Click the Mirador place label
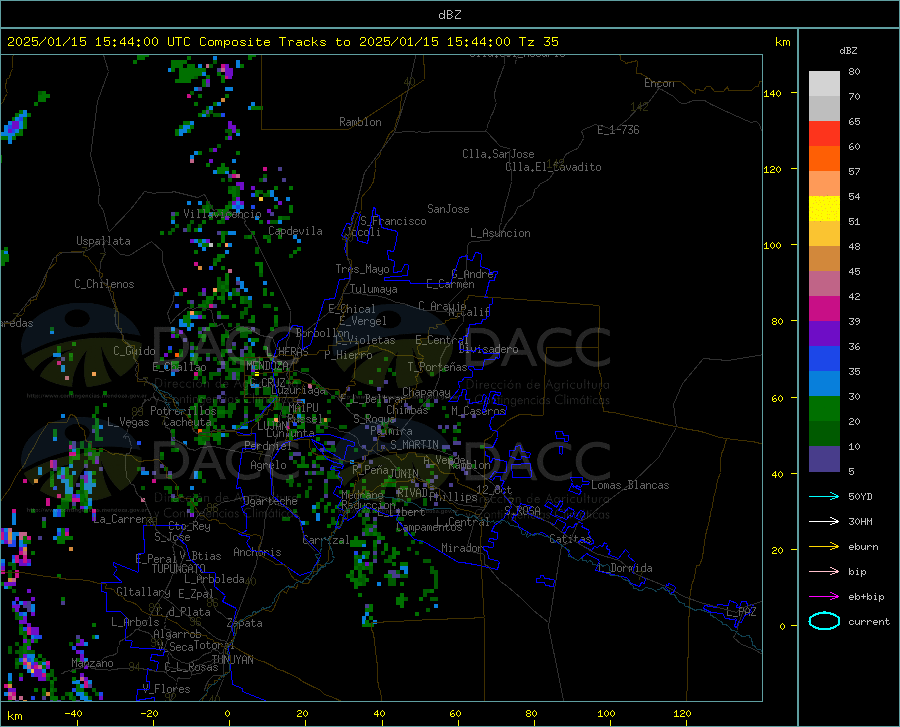 point(461,548)
